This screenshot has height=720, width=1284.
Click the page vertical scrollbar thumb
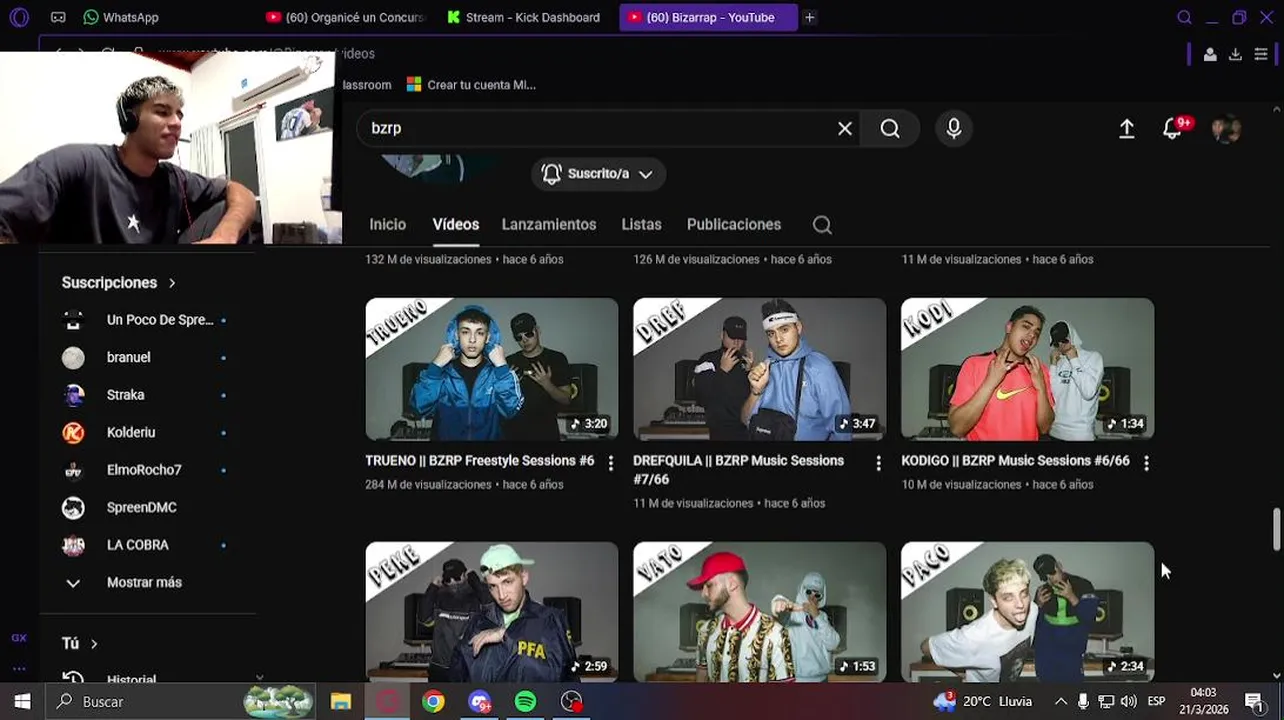[x=1276, y=529]
